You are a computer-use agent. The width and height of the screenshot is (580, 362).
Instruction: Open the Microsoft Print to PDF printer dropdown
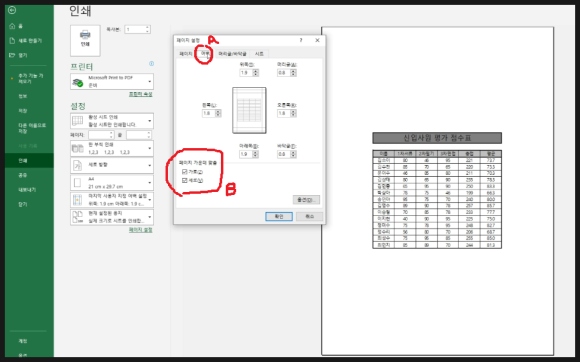[112, 82]
